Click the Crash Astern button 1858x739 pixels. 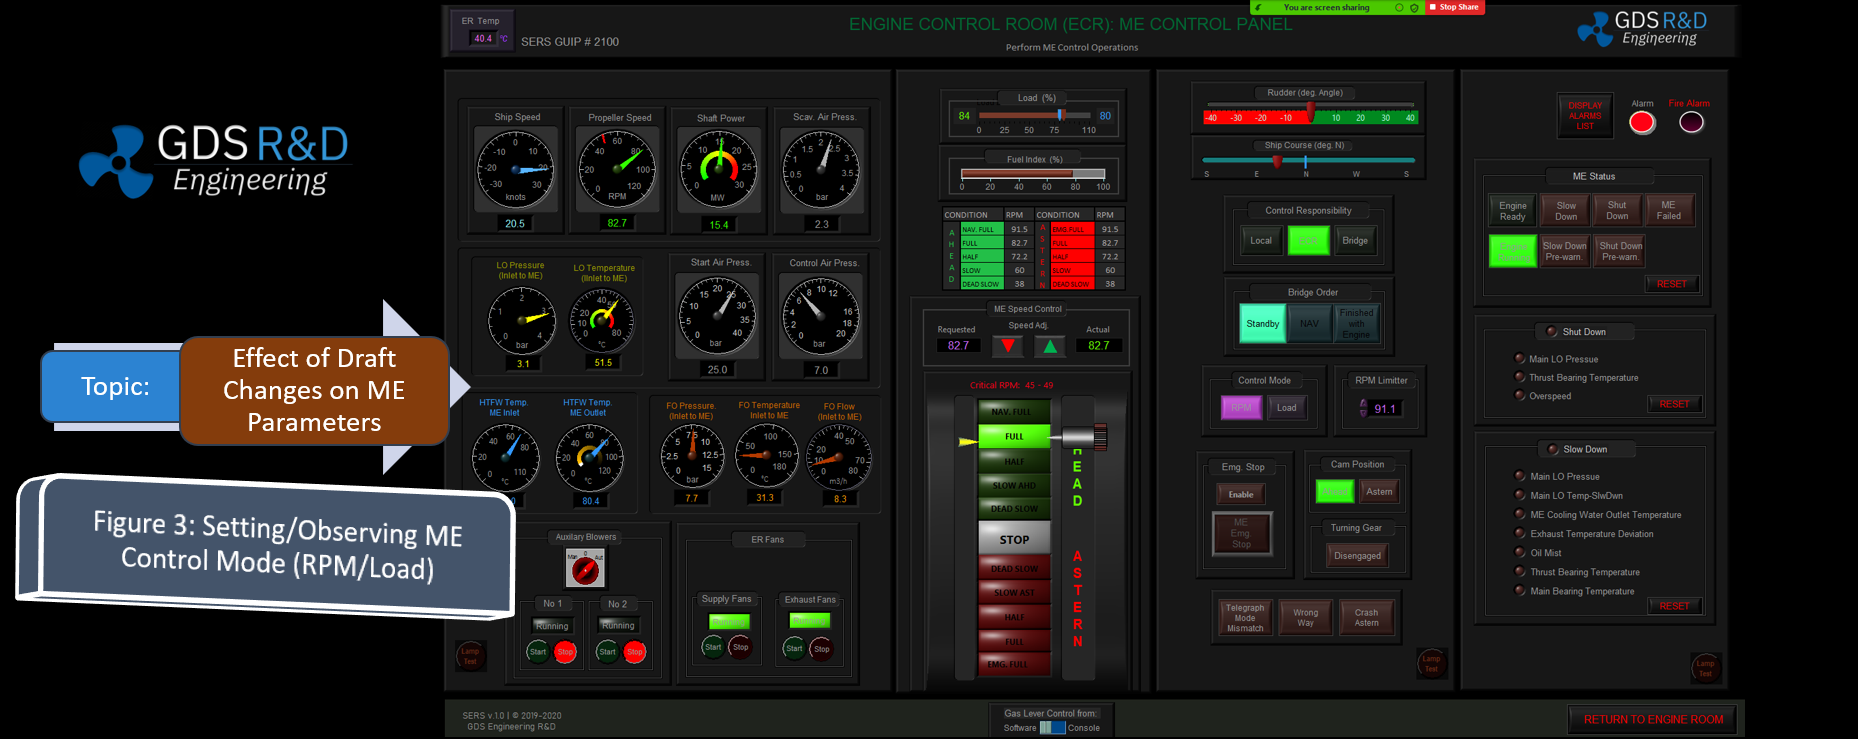point(1366,618)
